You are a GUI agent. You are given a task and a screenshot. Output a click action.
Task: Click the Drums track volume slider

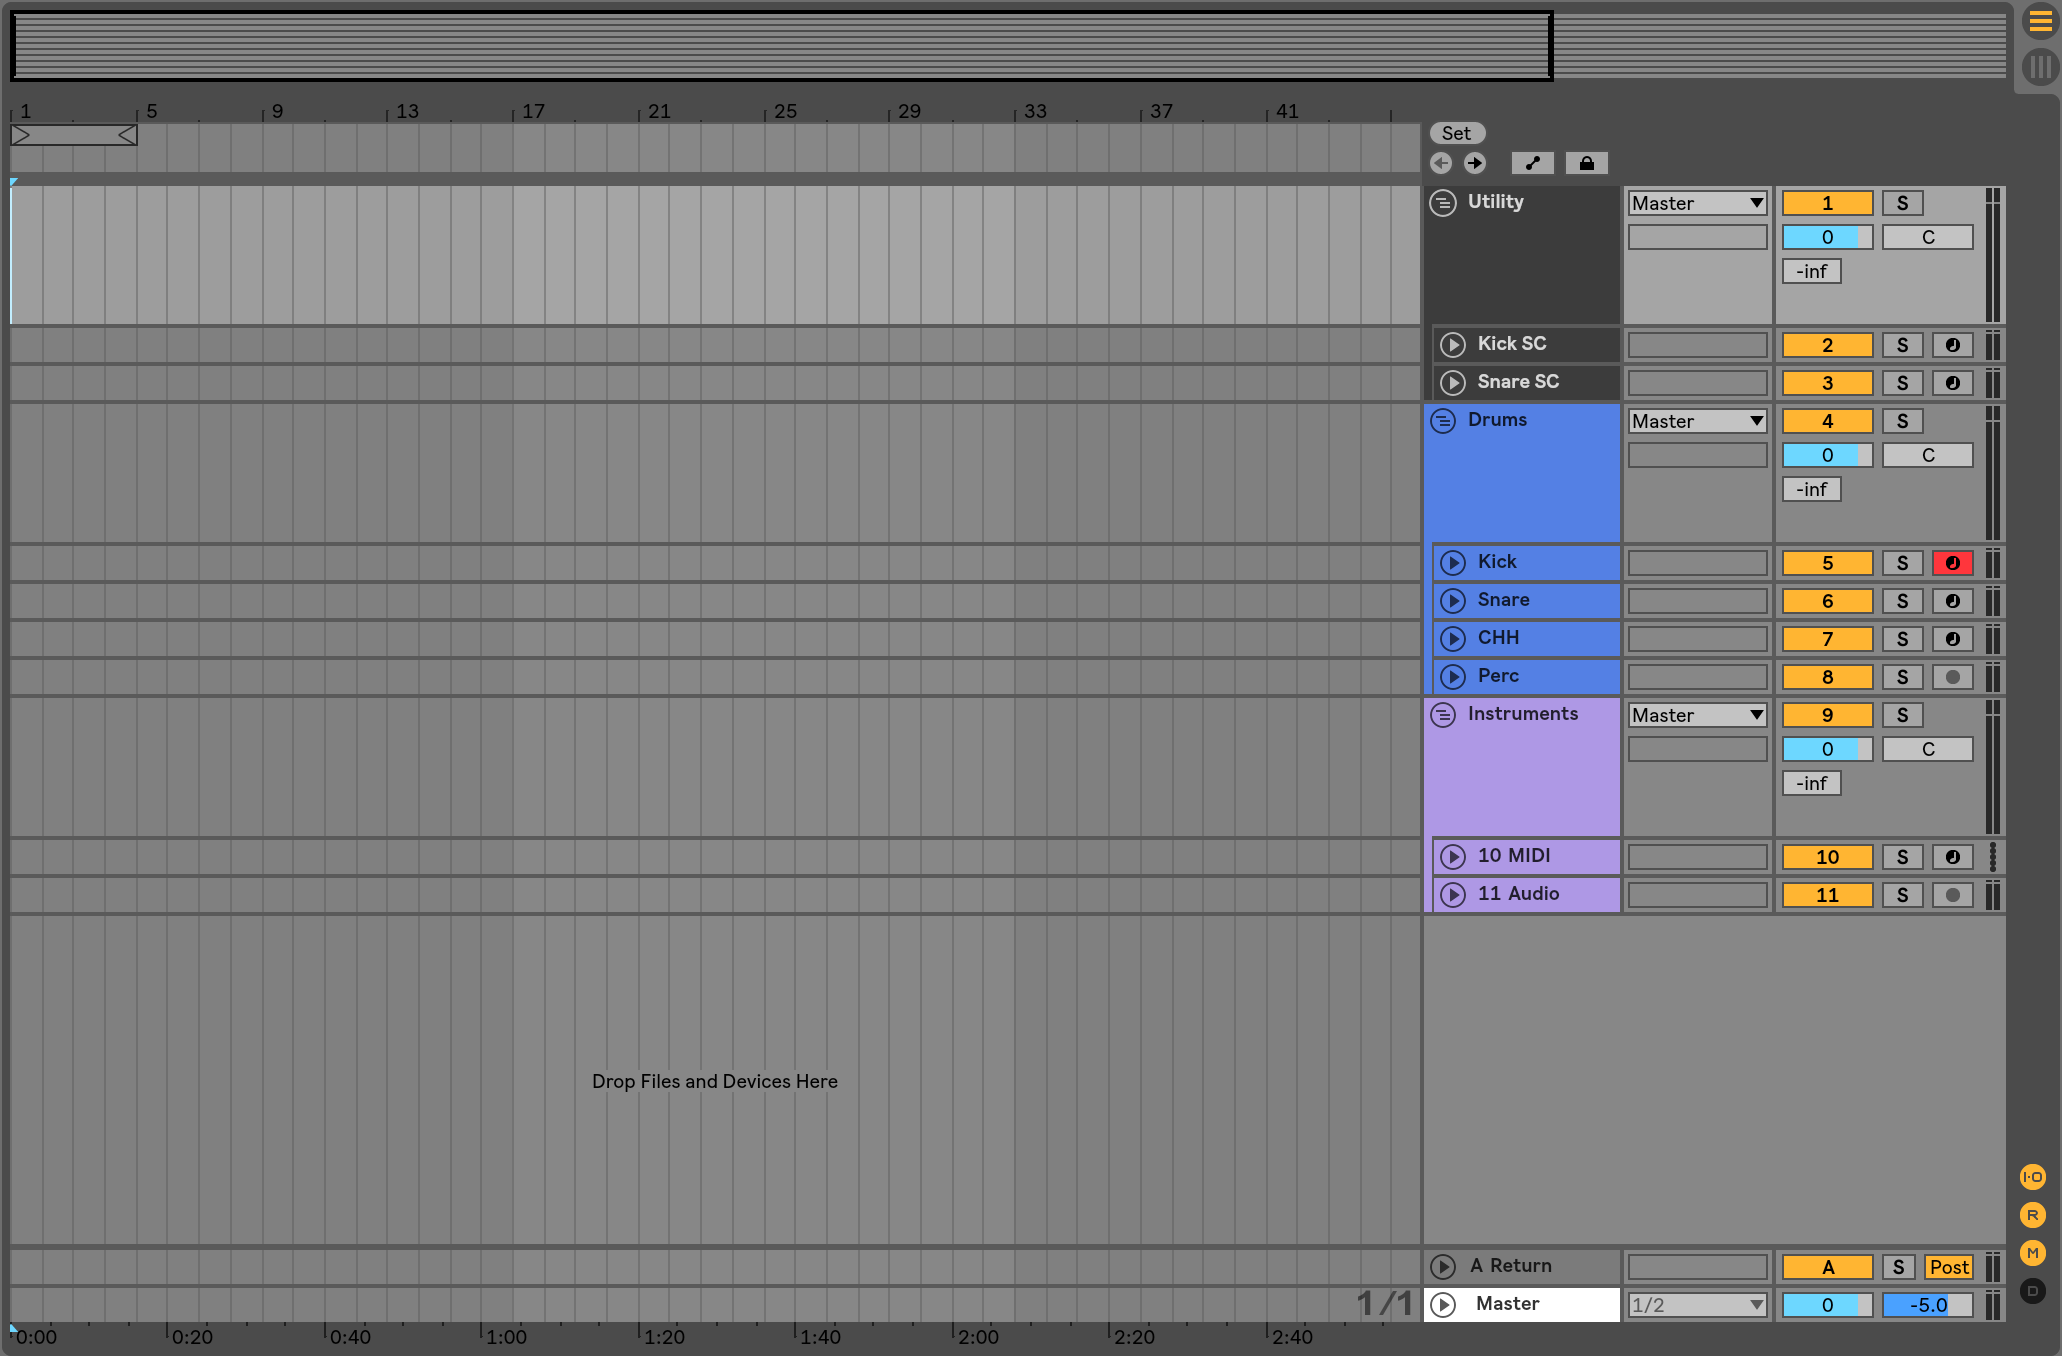tap(1828, 455)
